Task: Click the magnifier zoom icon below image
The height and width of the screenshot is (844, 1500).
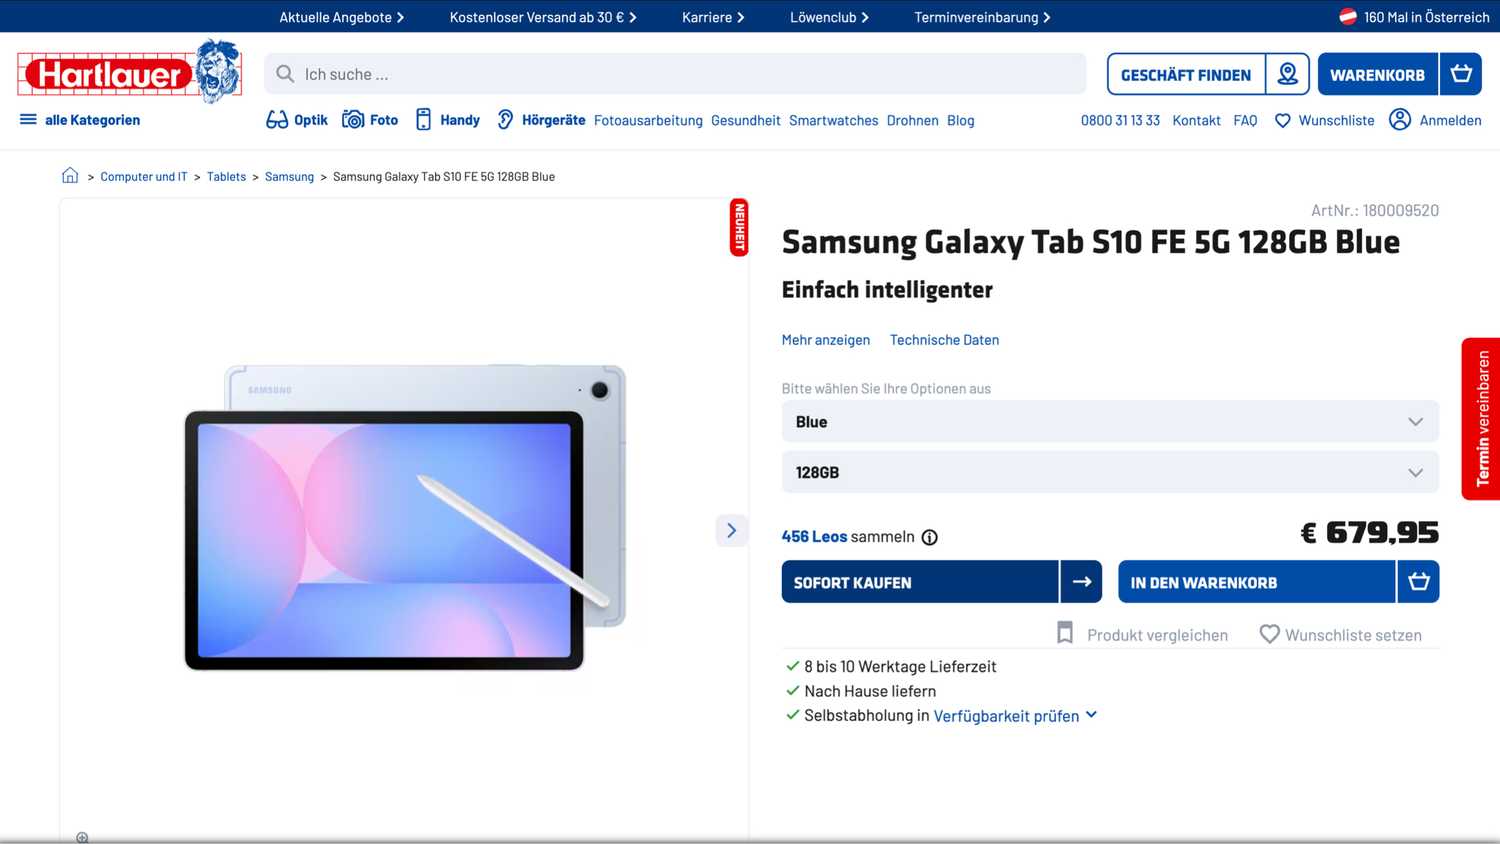Action: pos(83,837)
